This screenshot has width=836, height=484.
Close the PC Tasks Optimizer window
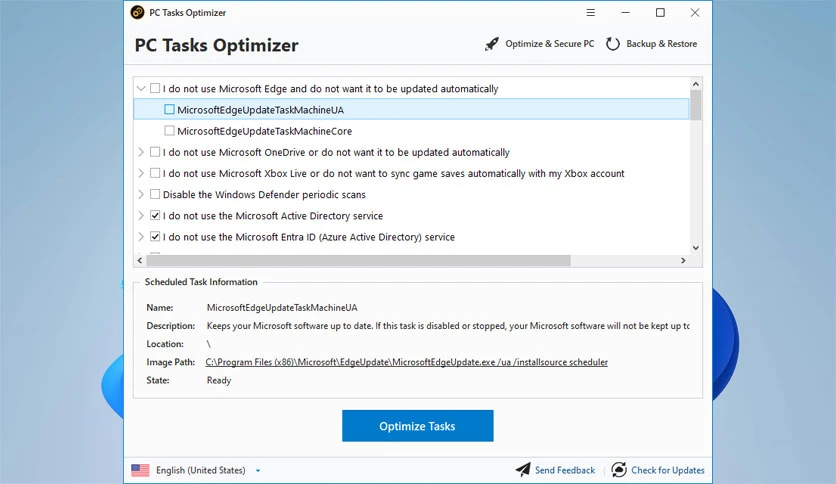pos(695,12)
